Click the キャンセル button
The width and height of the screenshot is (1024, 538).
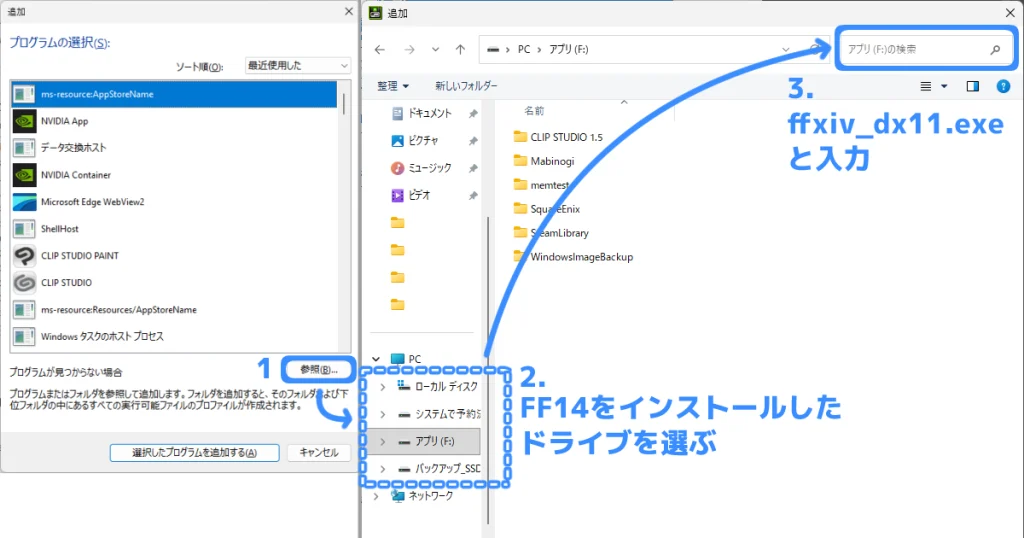(x=319, y=452)
